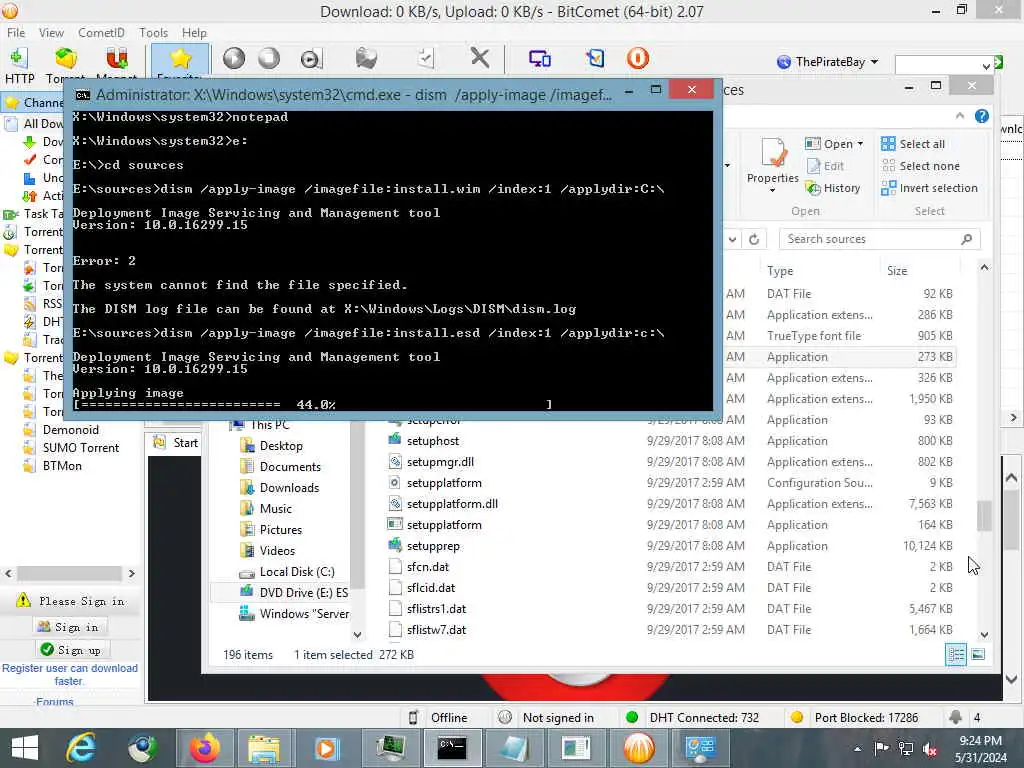Viewport: 1024px width, 768px height.
Task: Click the Sign in button in BitComet
Action: click(68, 627)
